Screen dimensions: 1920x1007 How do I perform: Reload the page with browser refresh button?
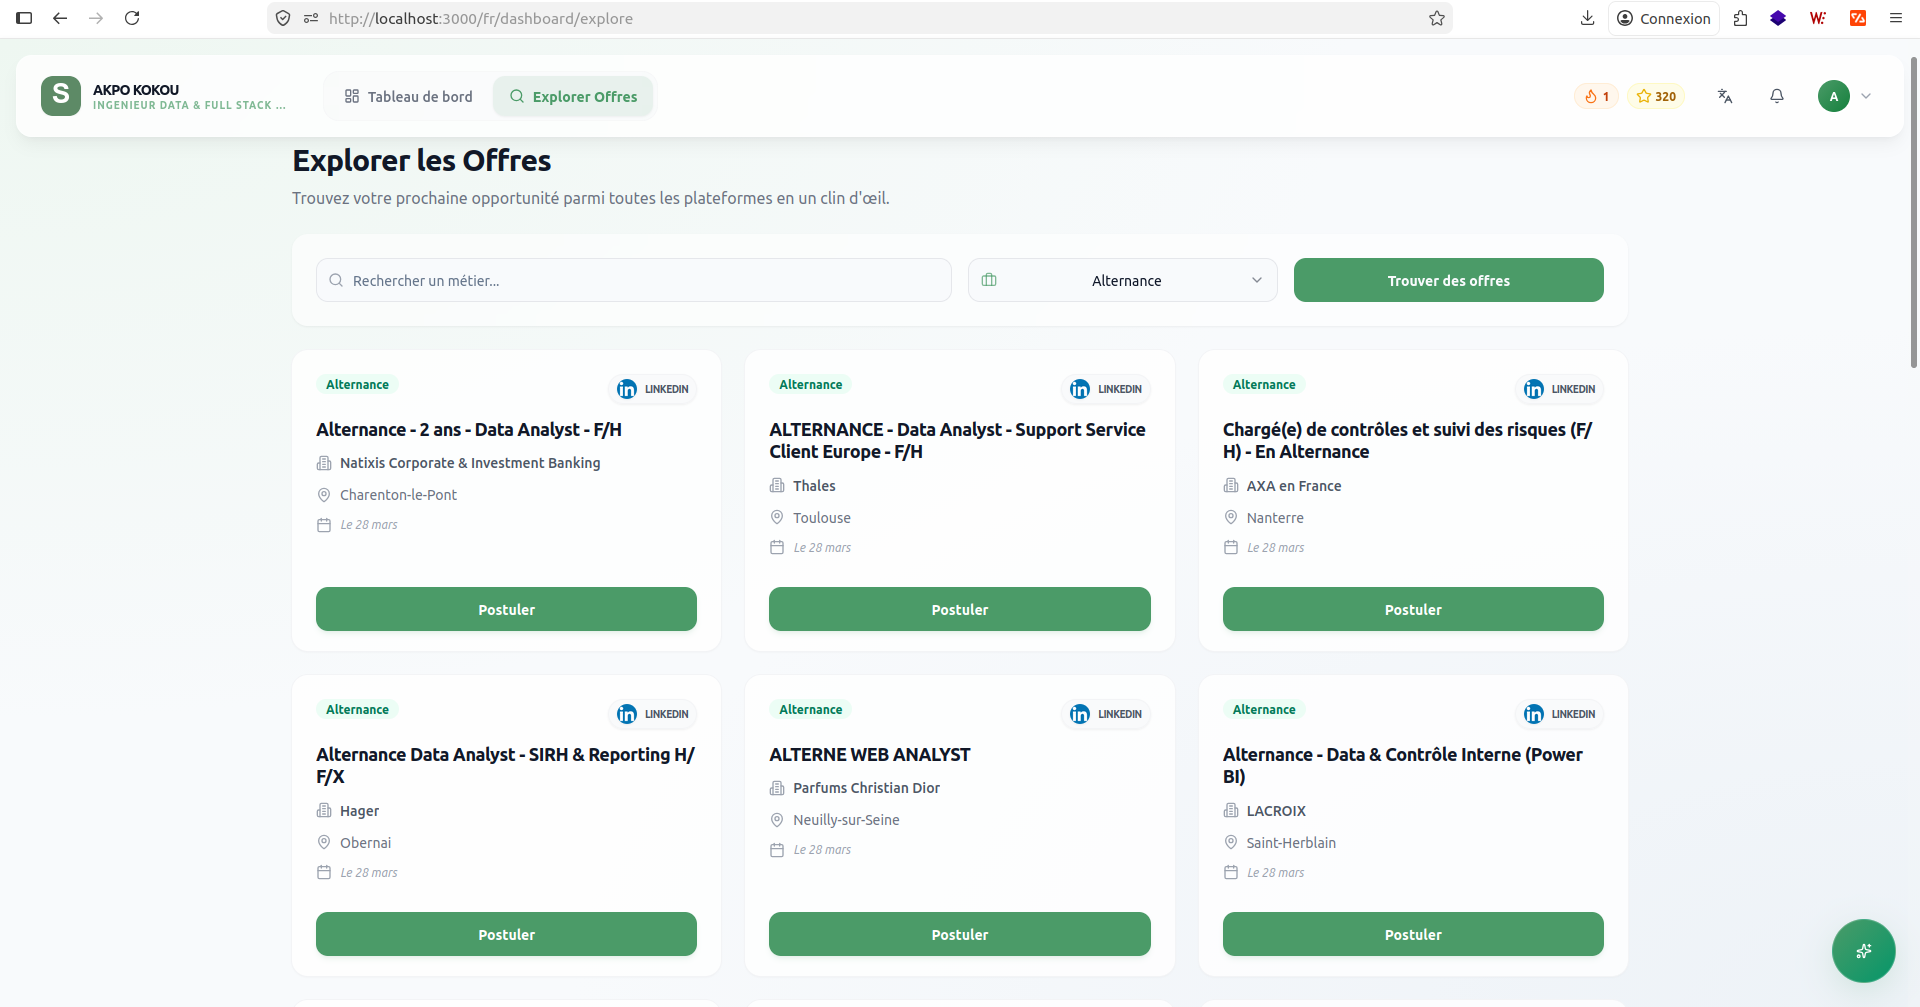[x=132, y=18]
